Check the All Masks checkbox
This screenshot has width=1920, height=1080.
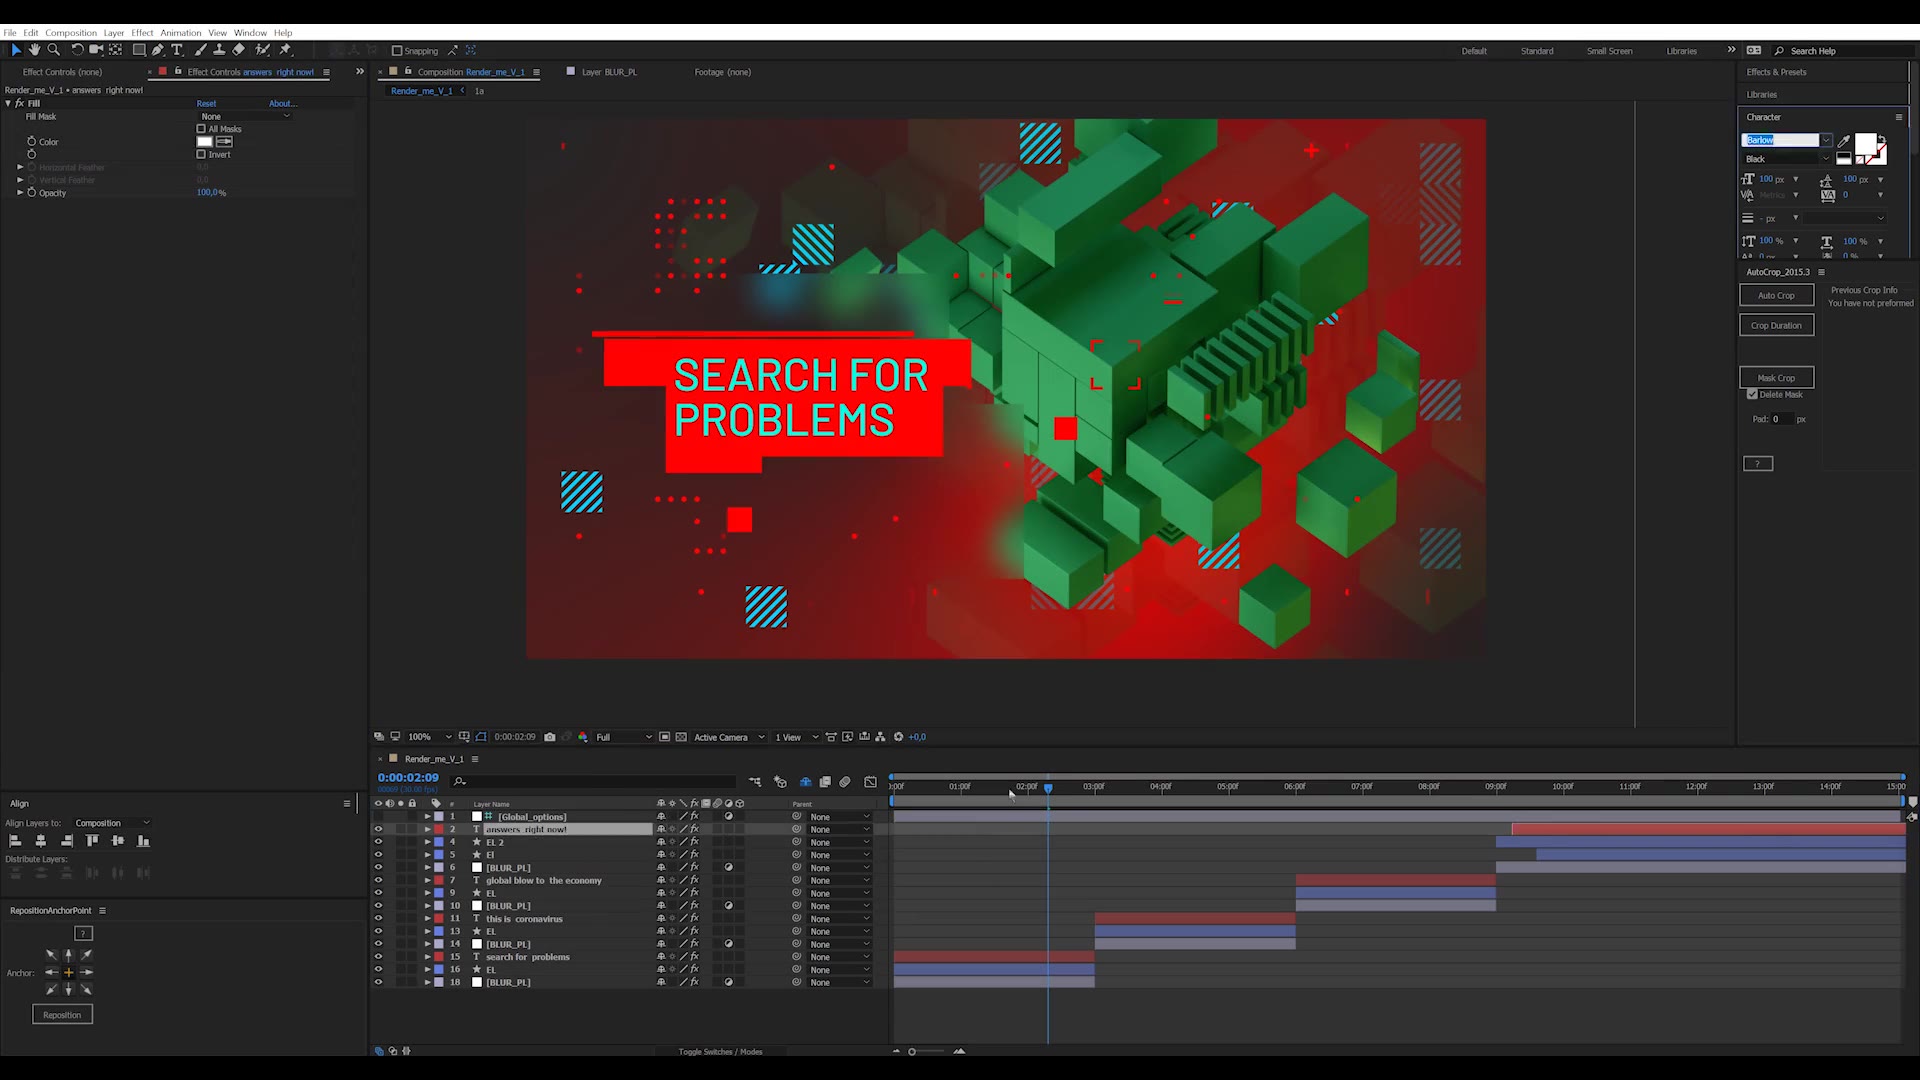[x=201, y=129]
